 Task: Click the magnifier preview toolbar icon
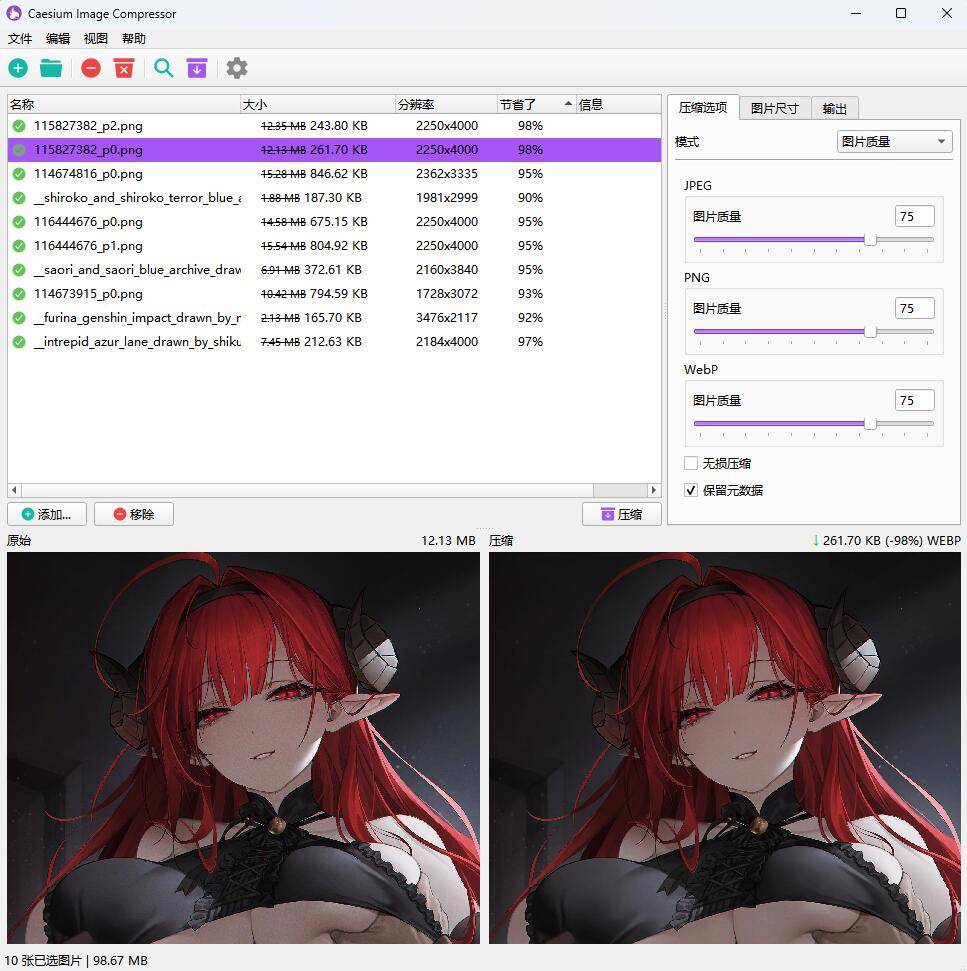pos(163,68)
